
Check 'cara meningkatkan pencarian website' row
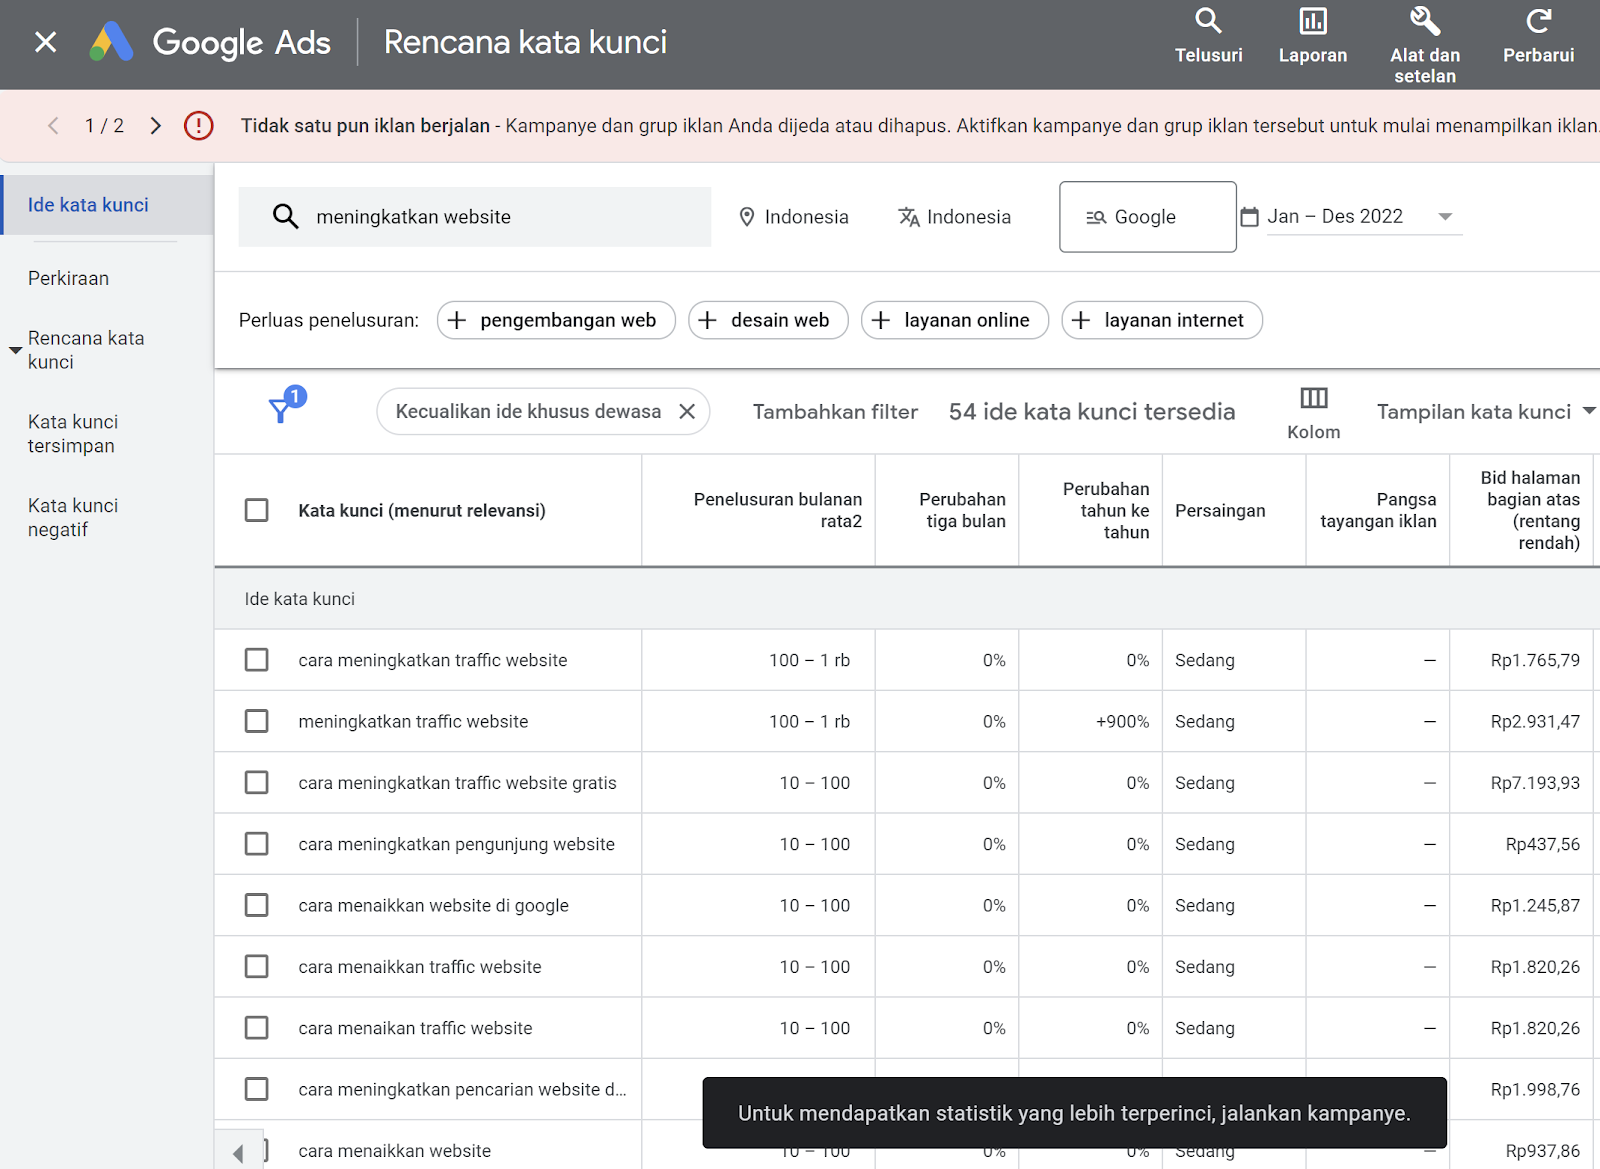point(257,1089)
